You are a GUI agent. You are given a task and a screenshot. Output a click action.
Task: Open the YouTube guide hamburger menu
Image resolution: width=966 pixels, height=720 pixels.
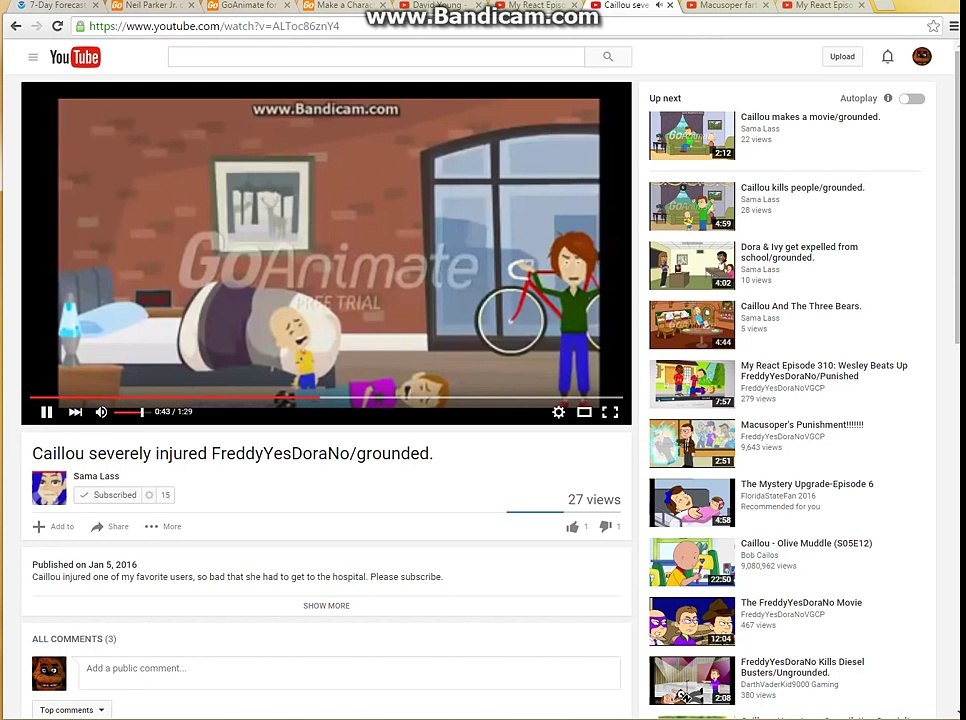pos(33,57)
